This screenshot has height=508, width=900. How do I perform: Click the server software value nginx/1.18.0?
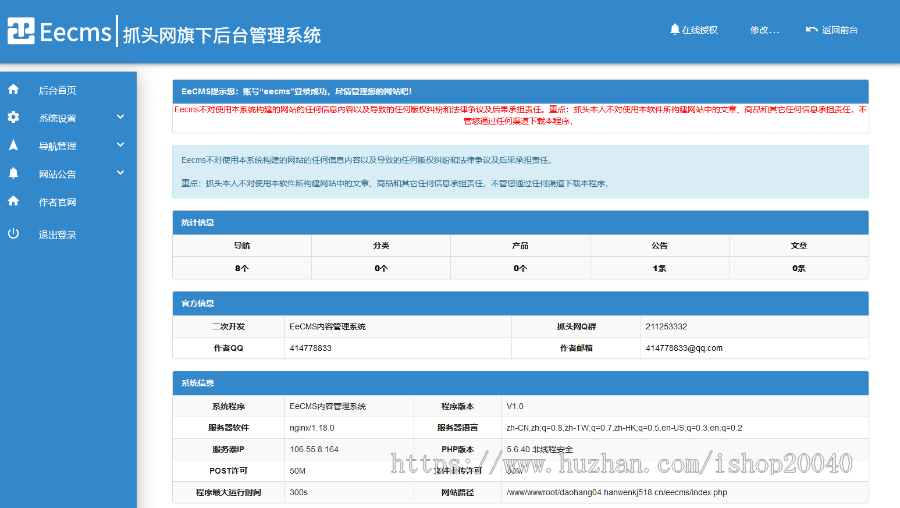312,428
